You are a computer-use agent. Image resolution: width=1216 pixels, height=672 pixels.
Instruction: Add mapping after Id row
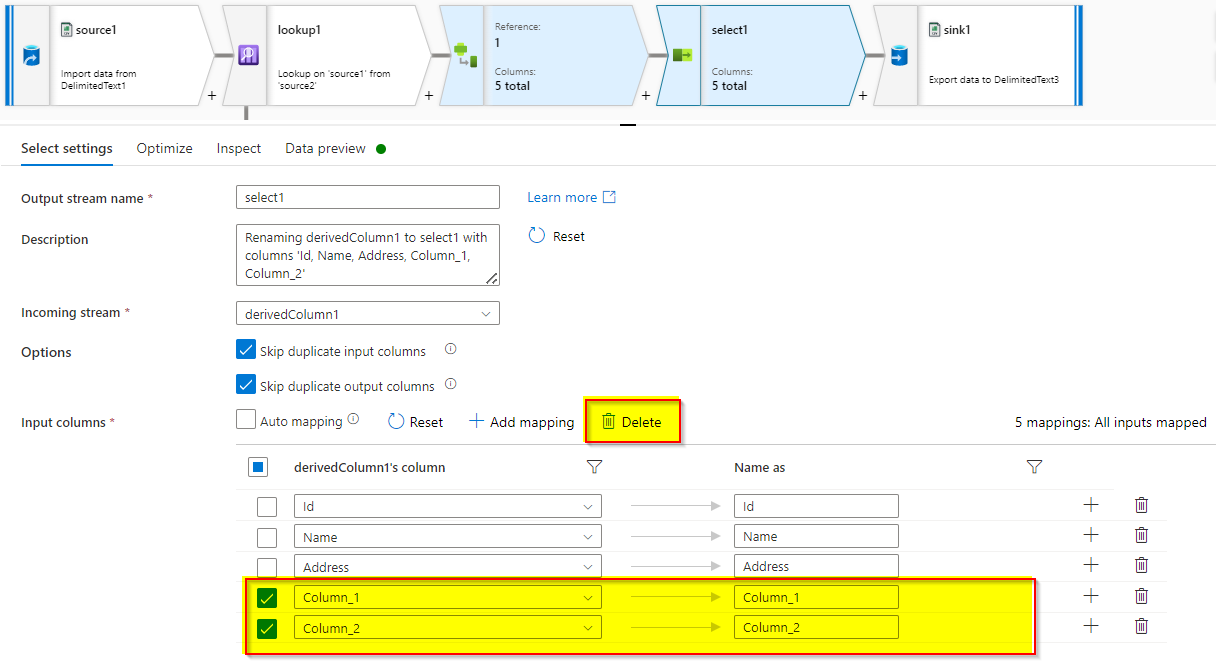pyautogui.click(x=1091, y=505)
